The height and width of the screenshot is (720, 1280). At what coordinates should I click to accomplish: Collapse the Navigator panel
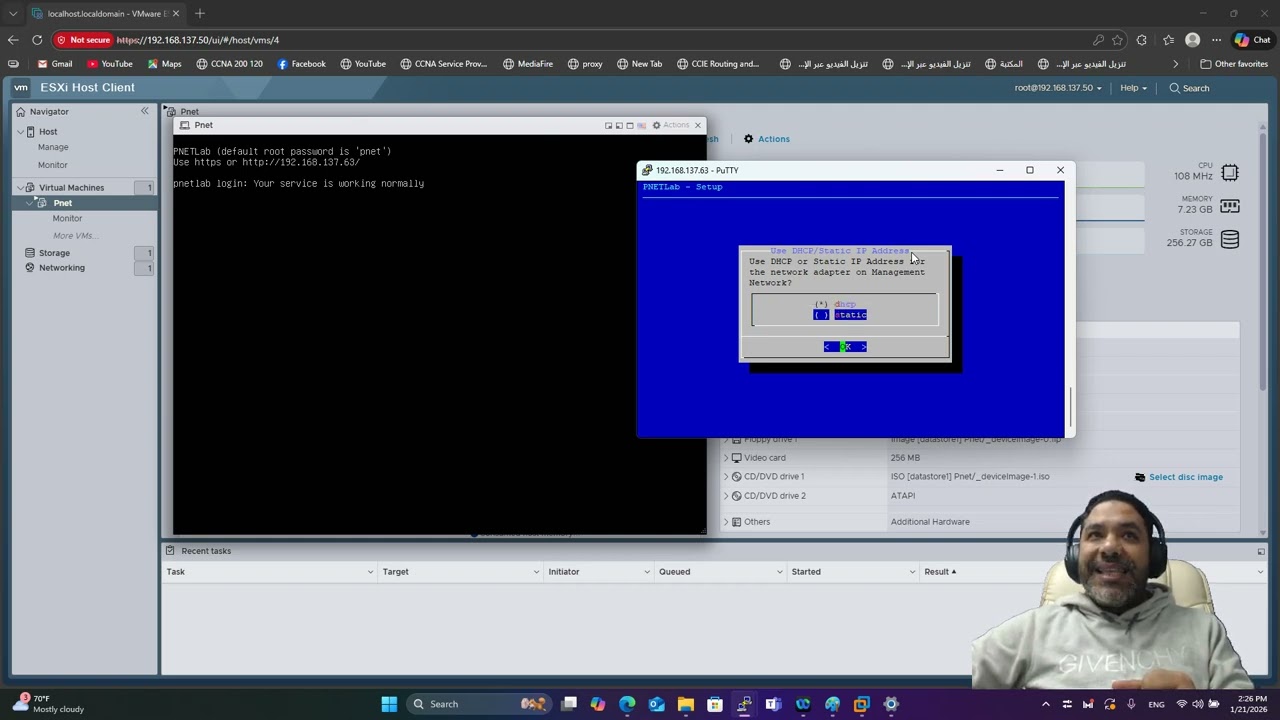(x=144, y=111)
